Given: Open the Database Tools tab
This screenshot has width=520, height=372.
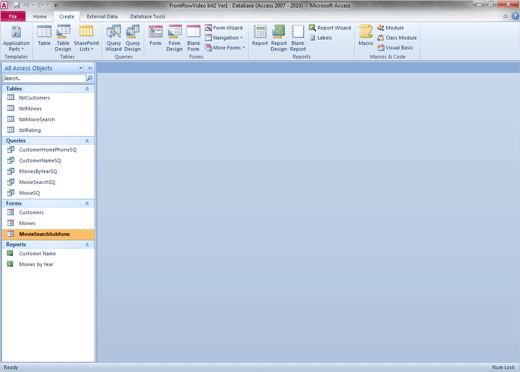Looking at the screenshot, I should pos(147,16).
